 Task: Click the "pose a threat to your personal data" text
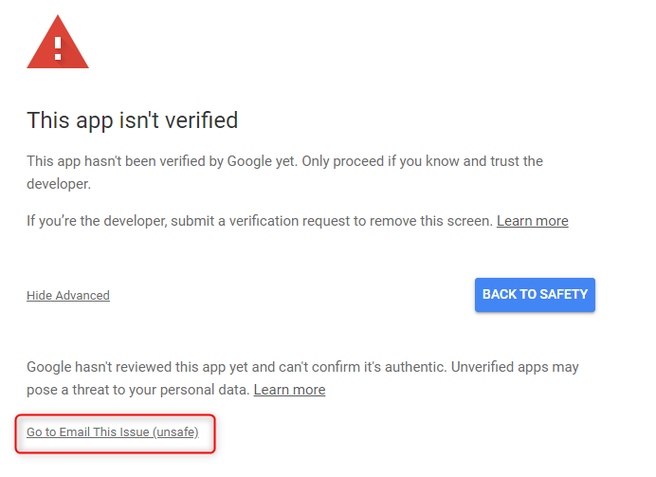coord(138,390)
